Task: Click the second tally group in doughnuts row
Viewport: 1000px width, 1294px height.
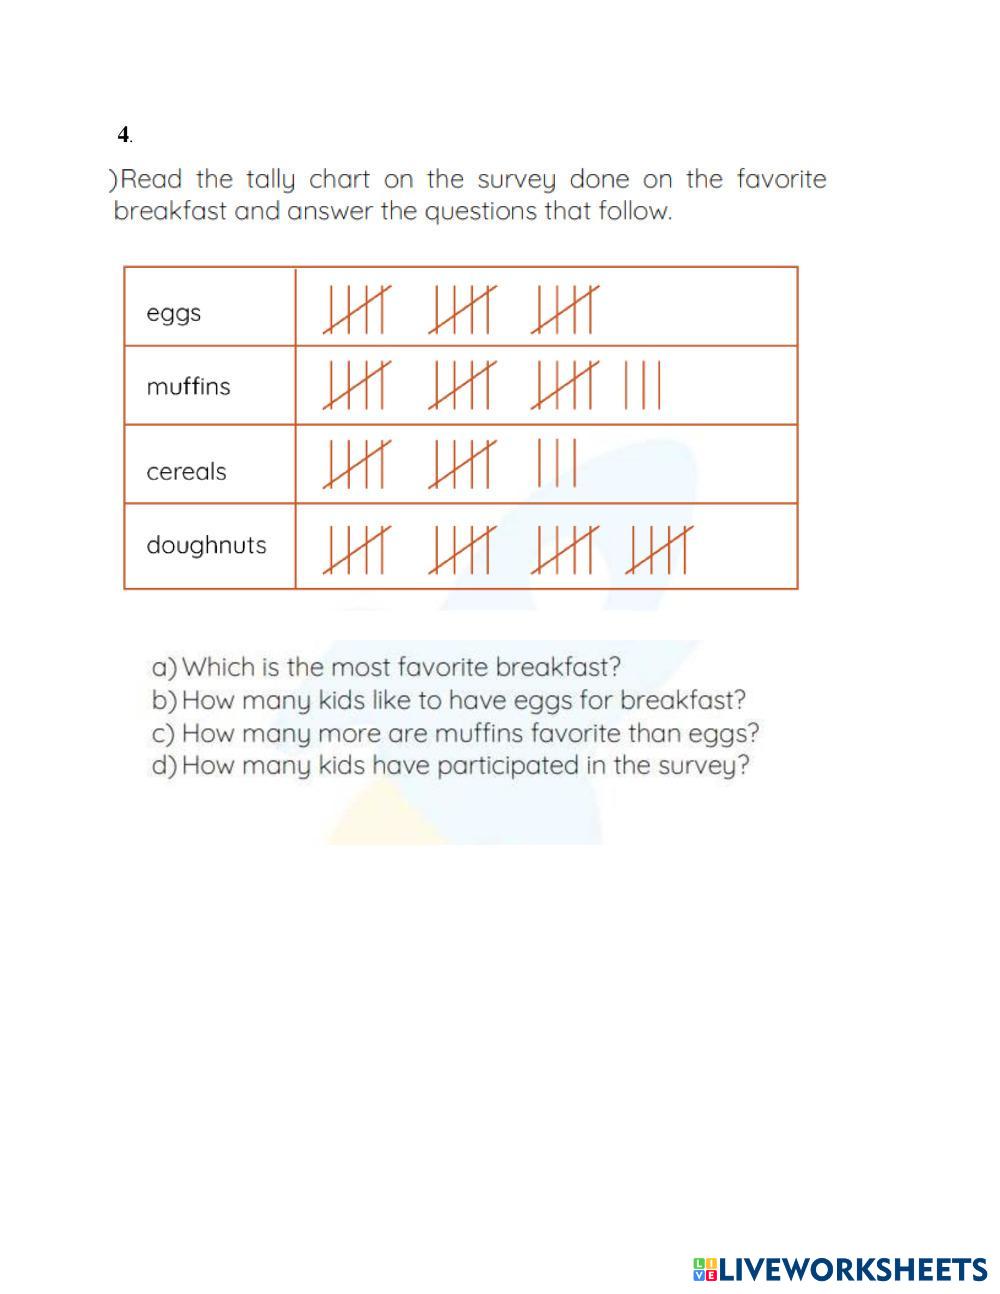Action: (x=461, y=550)
